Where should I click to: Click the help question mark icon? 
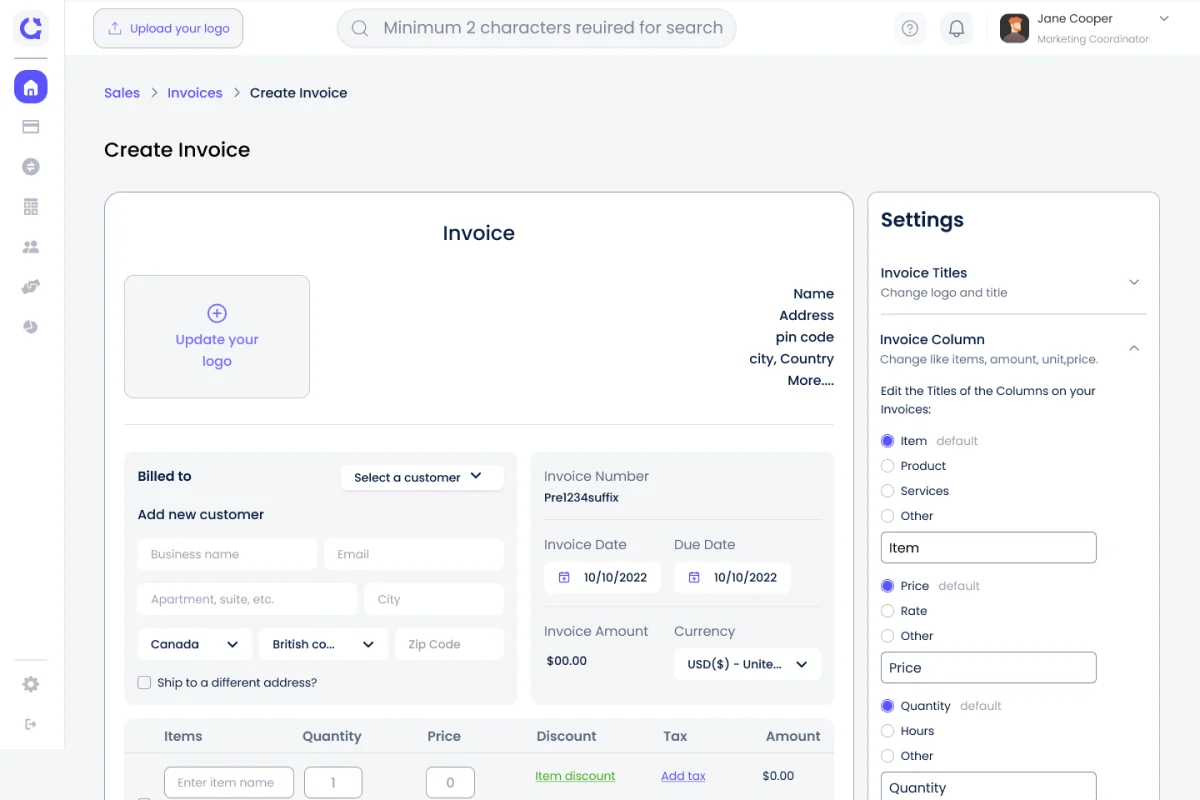(x=910, y=29)
